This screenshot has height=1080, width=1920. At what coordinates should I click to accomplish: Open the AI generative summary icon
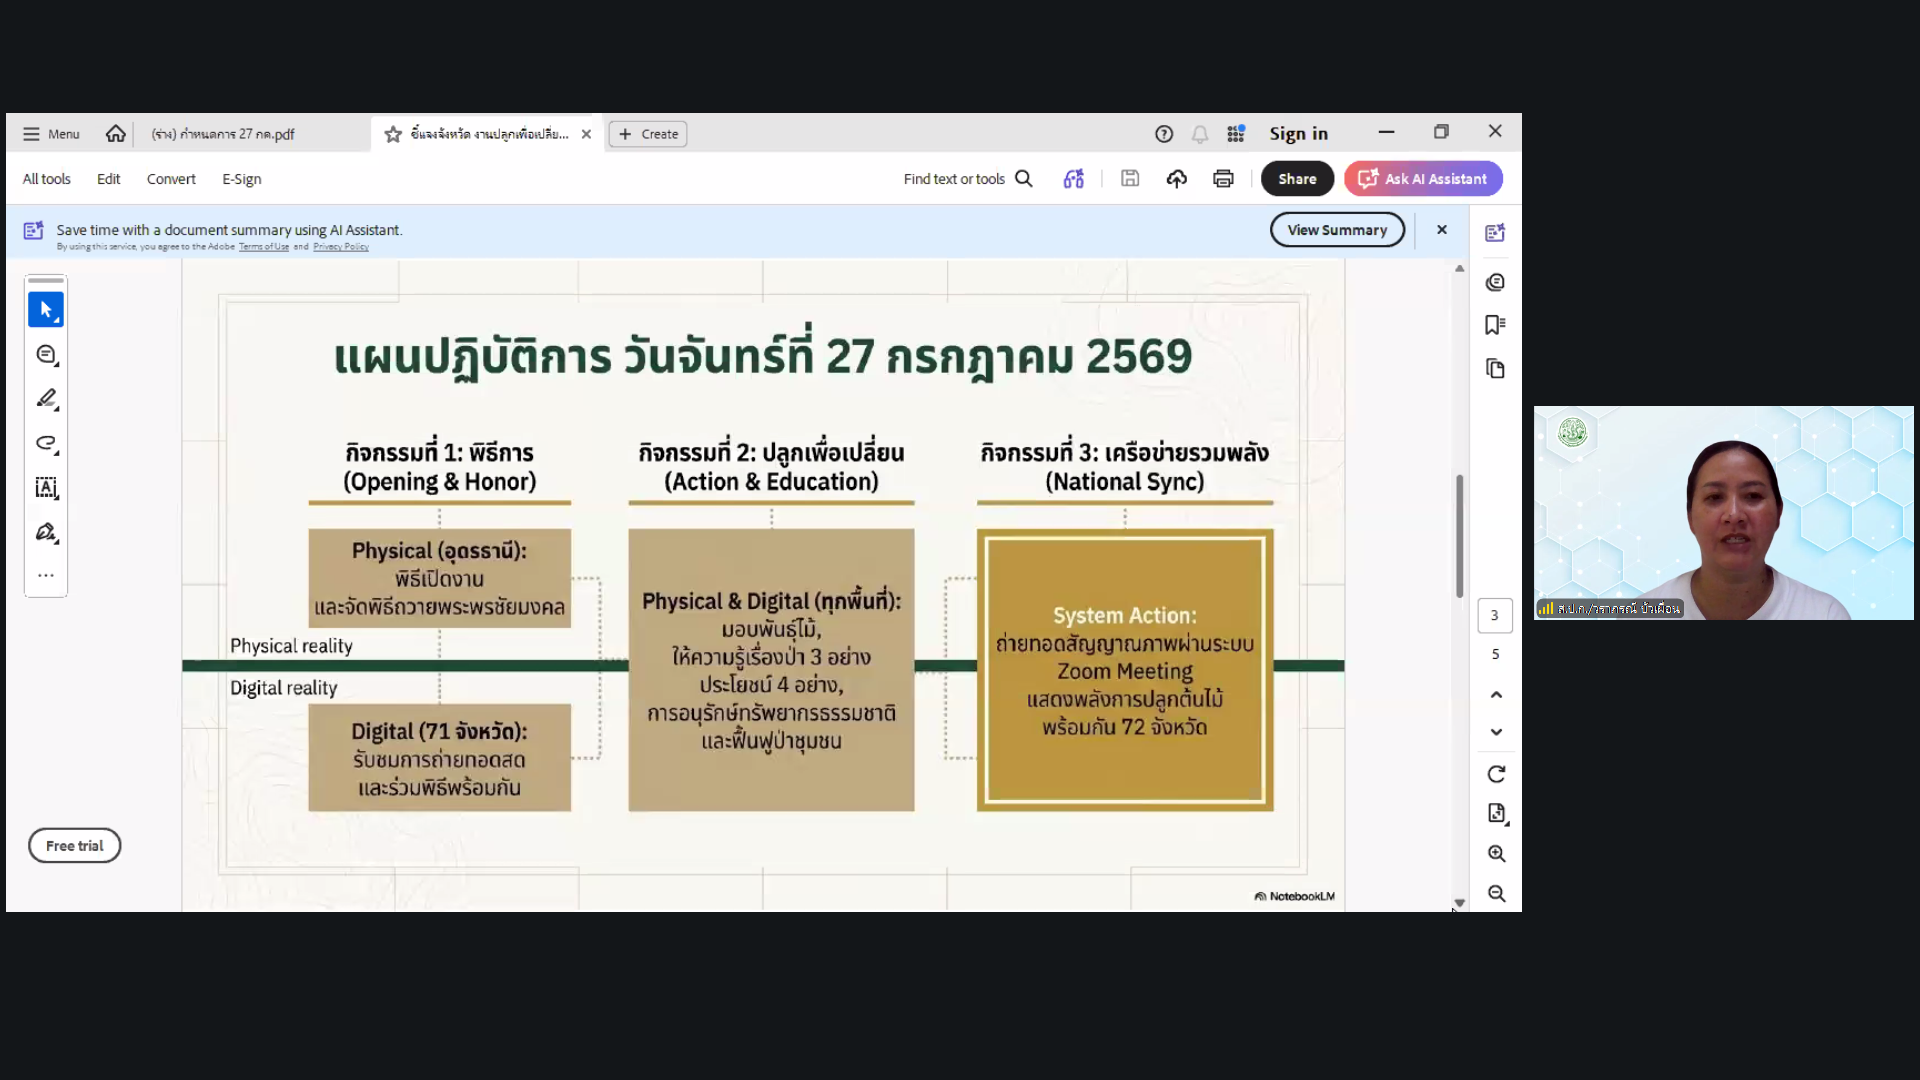tap(1074, 179)
